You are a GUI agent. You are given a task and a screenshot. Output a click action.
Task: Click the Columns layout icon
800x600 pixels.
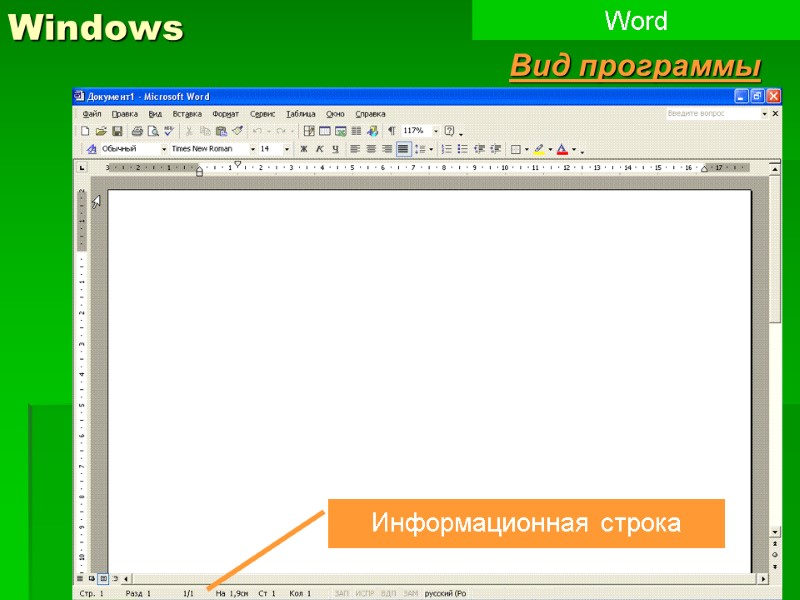pos(356,131)
